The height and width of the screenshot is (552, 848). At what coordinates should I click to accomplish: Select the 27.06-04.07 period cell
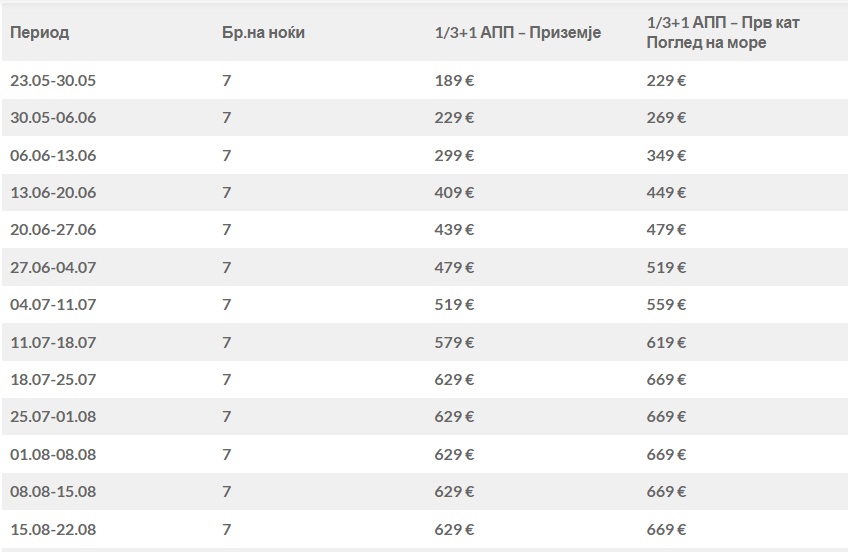53,267
